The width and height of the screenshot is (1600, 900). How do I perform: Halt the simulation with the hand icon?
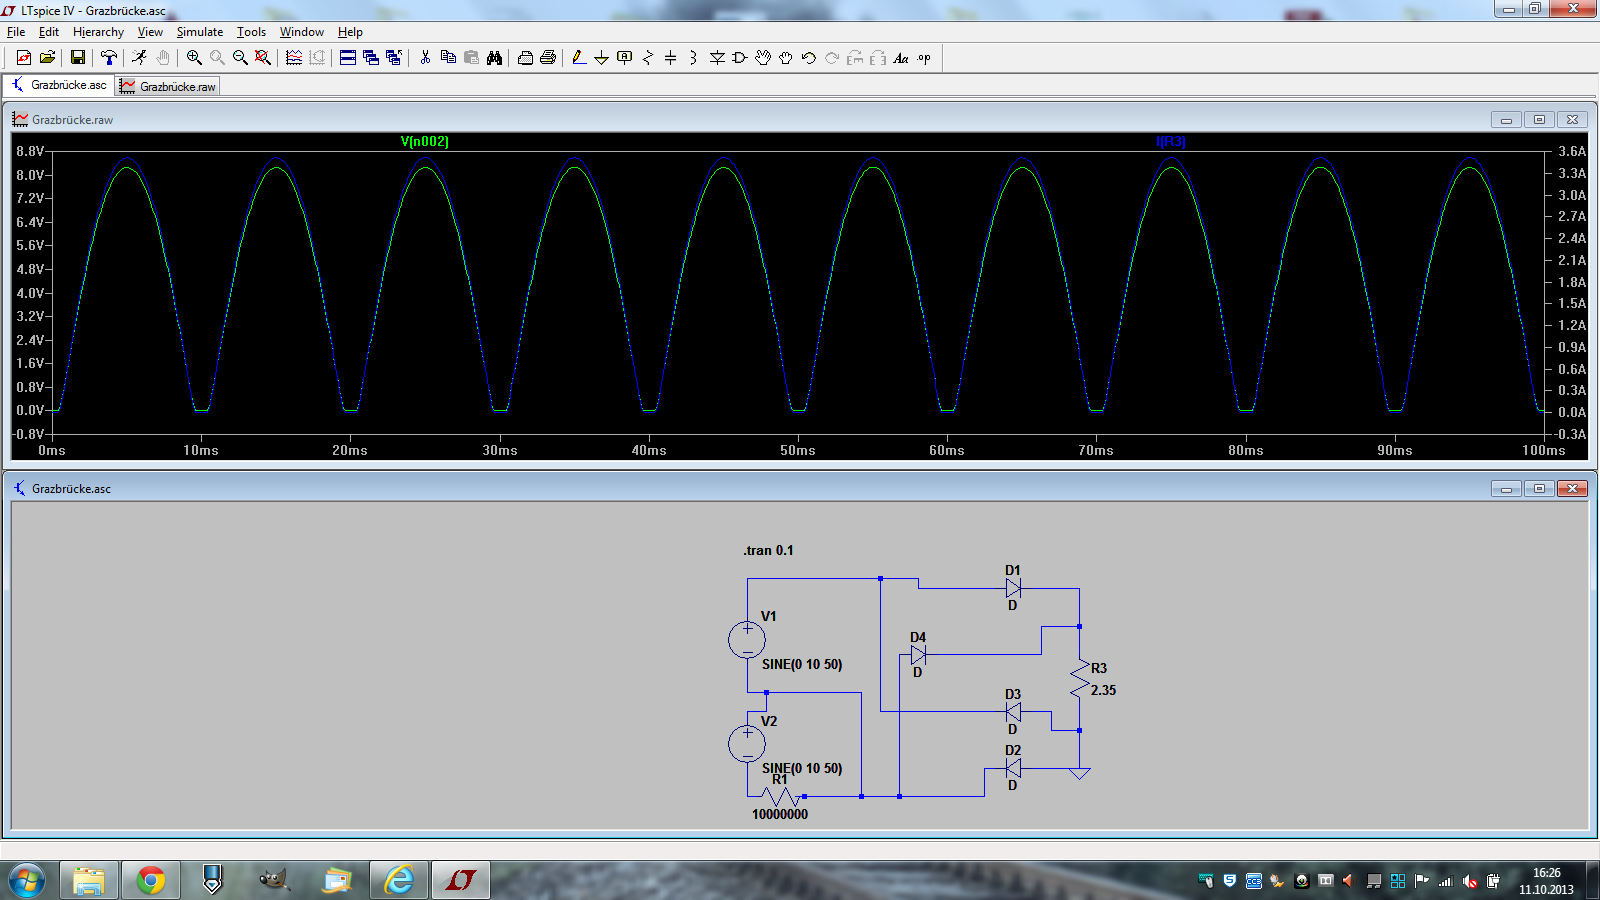(163, 58)
